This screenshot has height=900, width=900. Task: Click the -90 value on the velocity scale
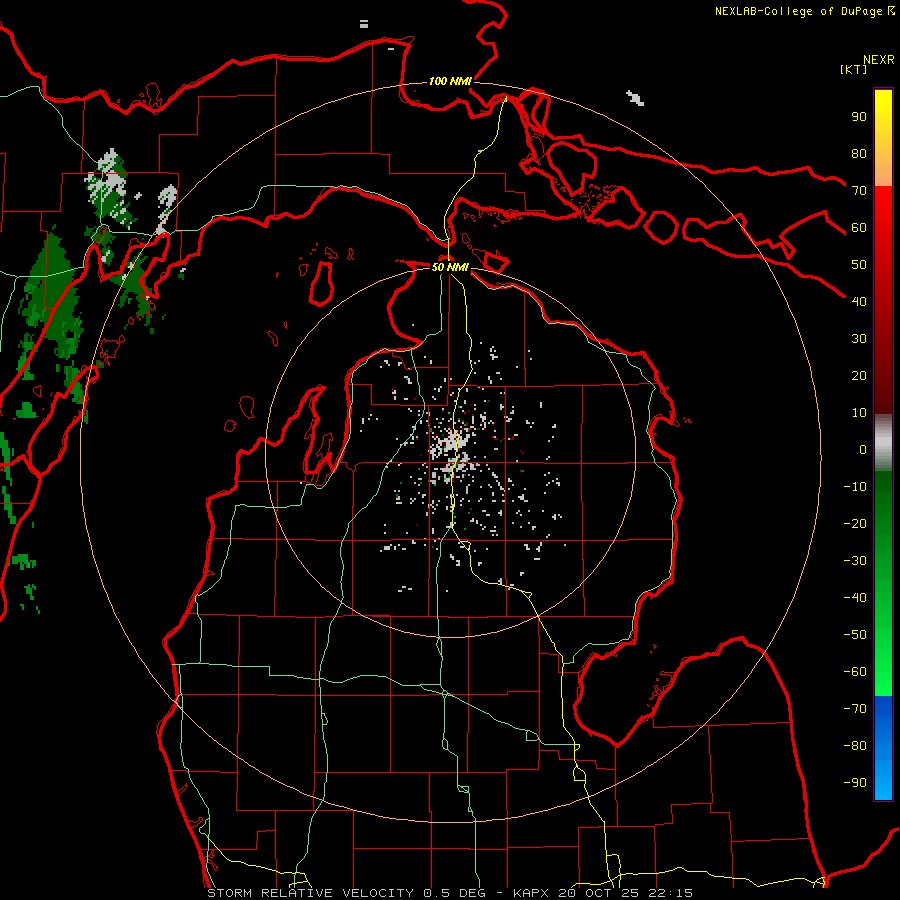pos(855,783)
